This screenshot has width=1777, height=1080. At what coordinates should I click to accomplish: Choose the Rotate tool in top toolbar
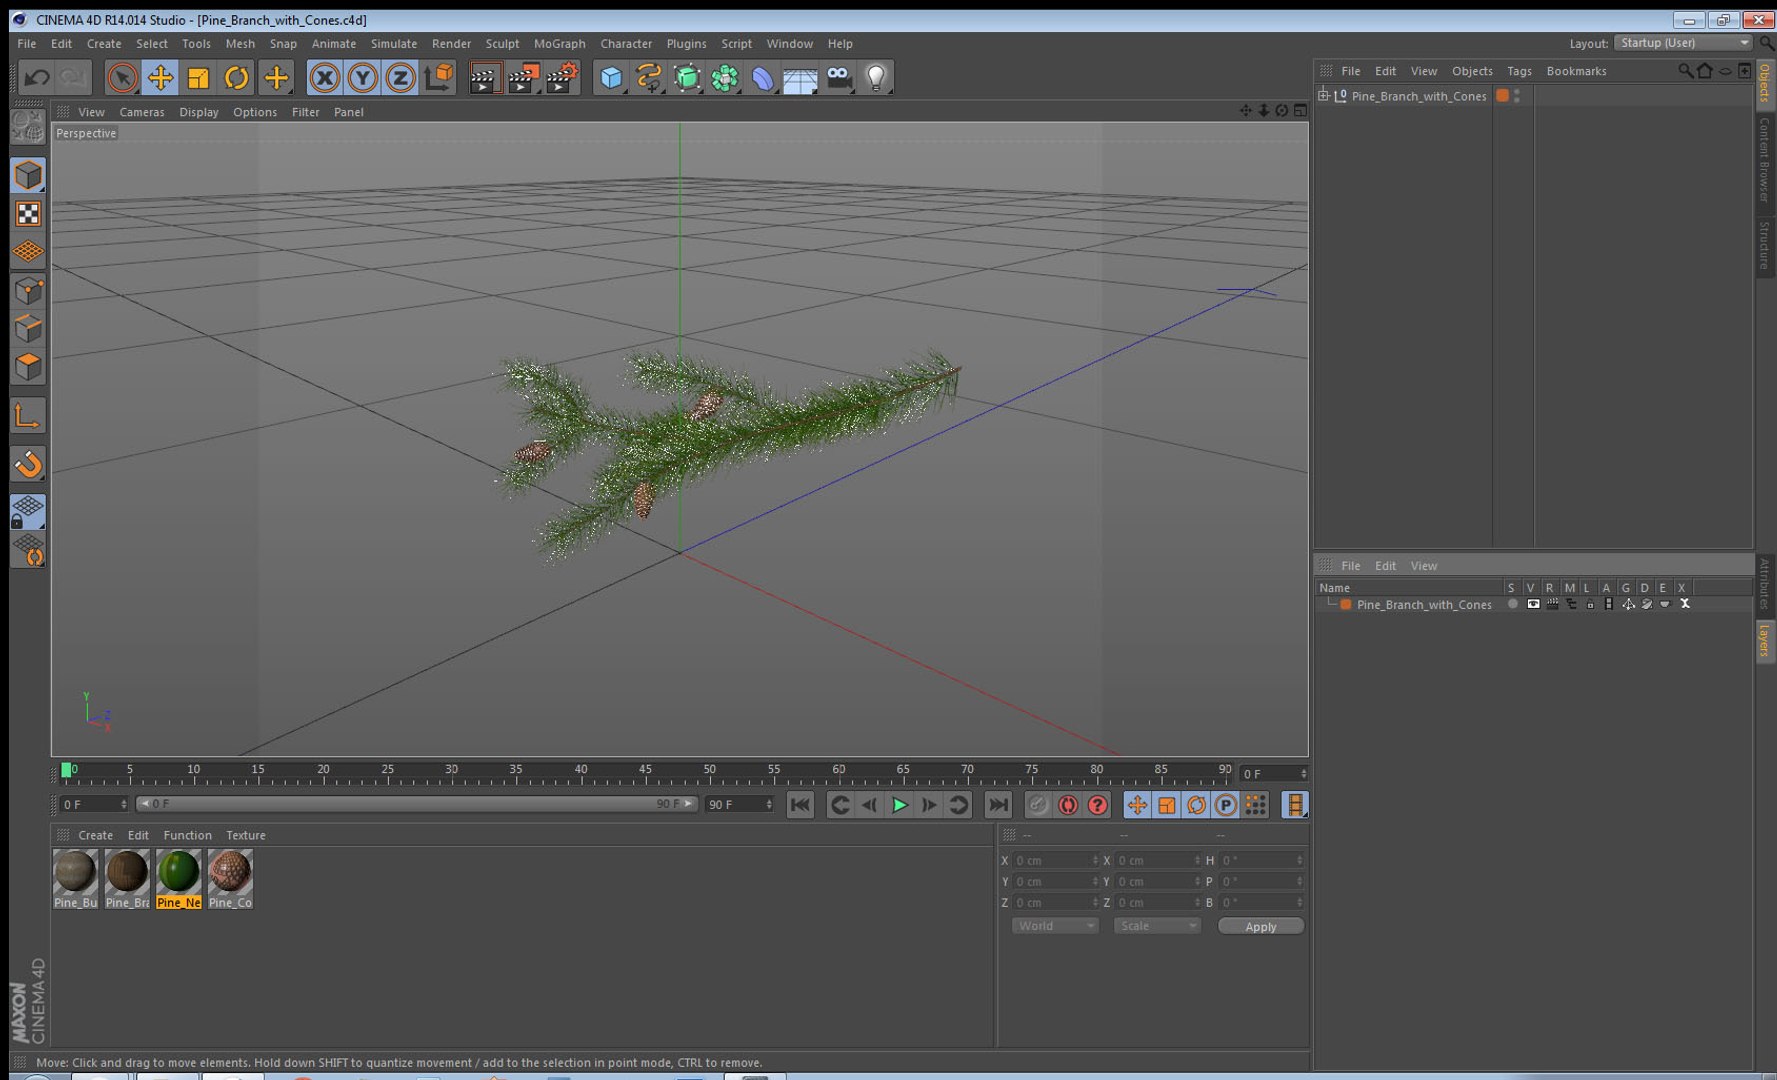click(x=236, y=77)
